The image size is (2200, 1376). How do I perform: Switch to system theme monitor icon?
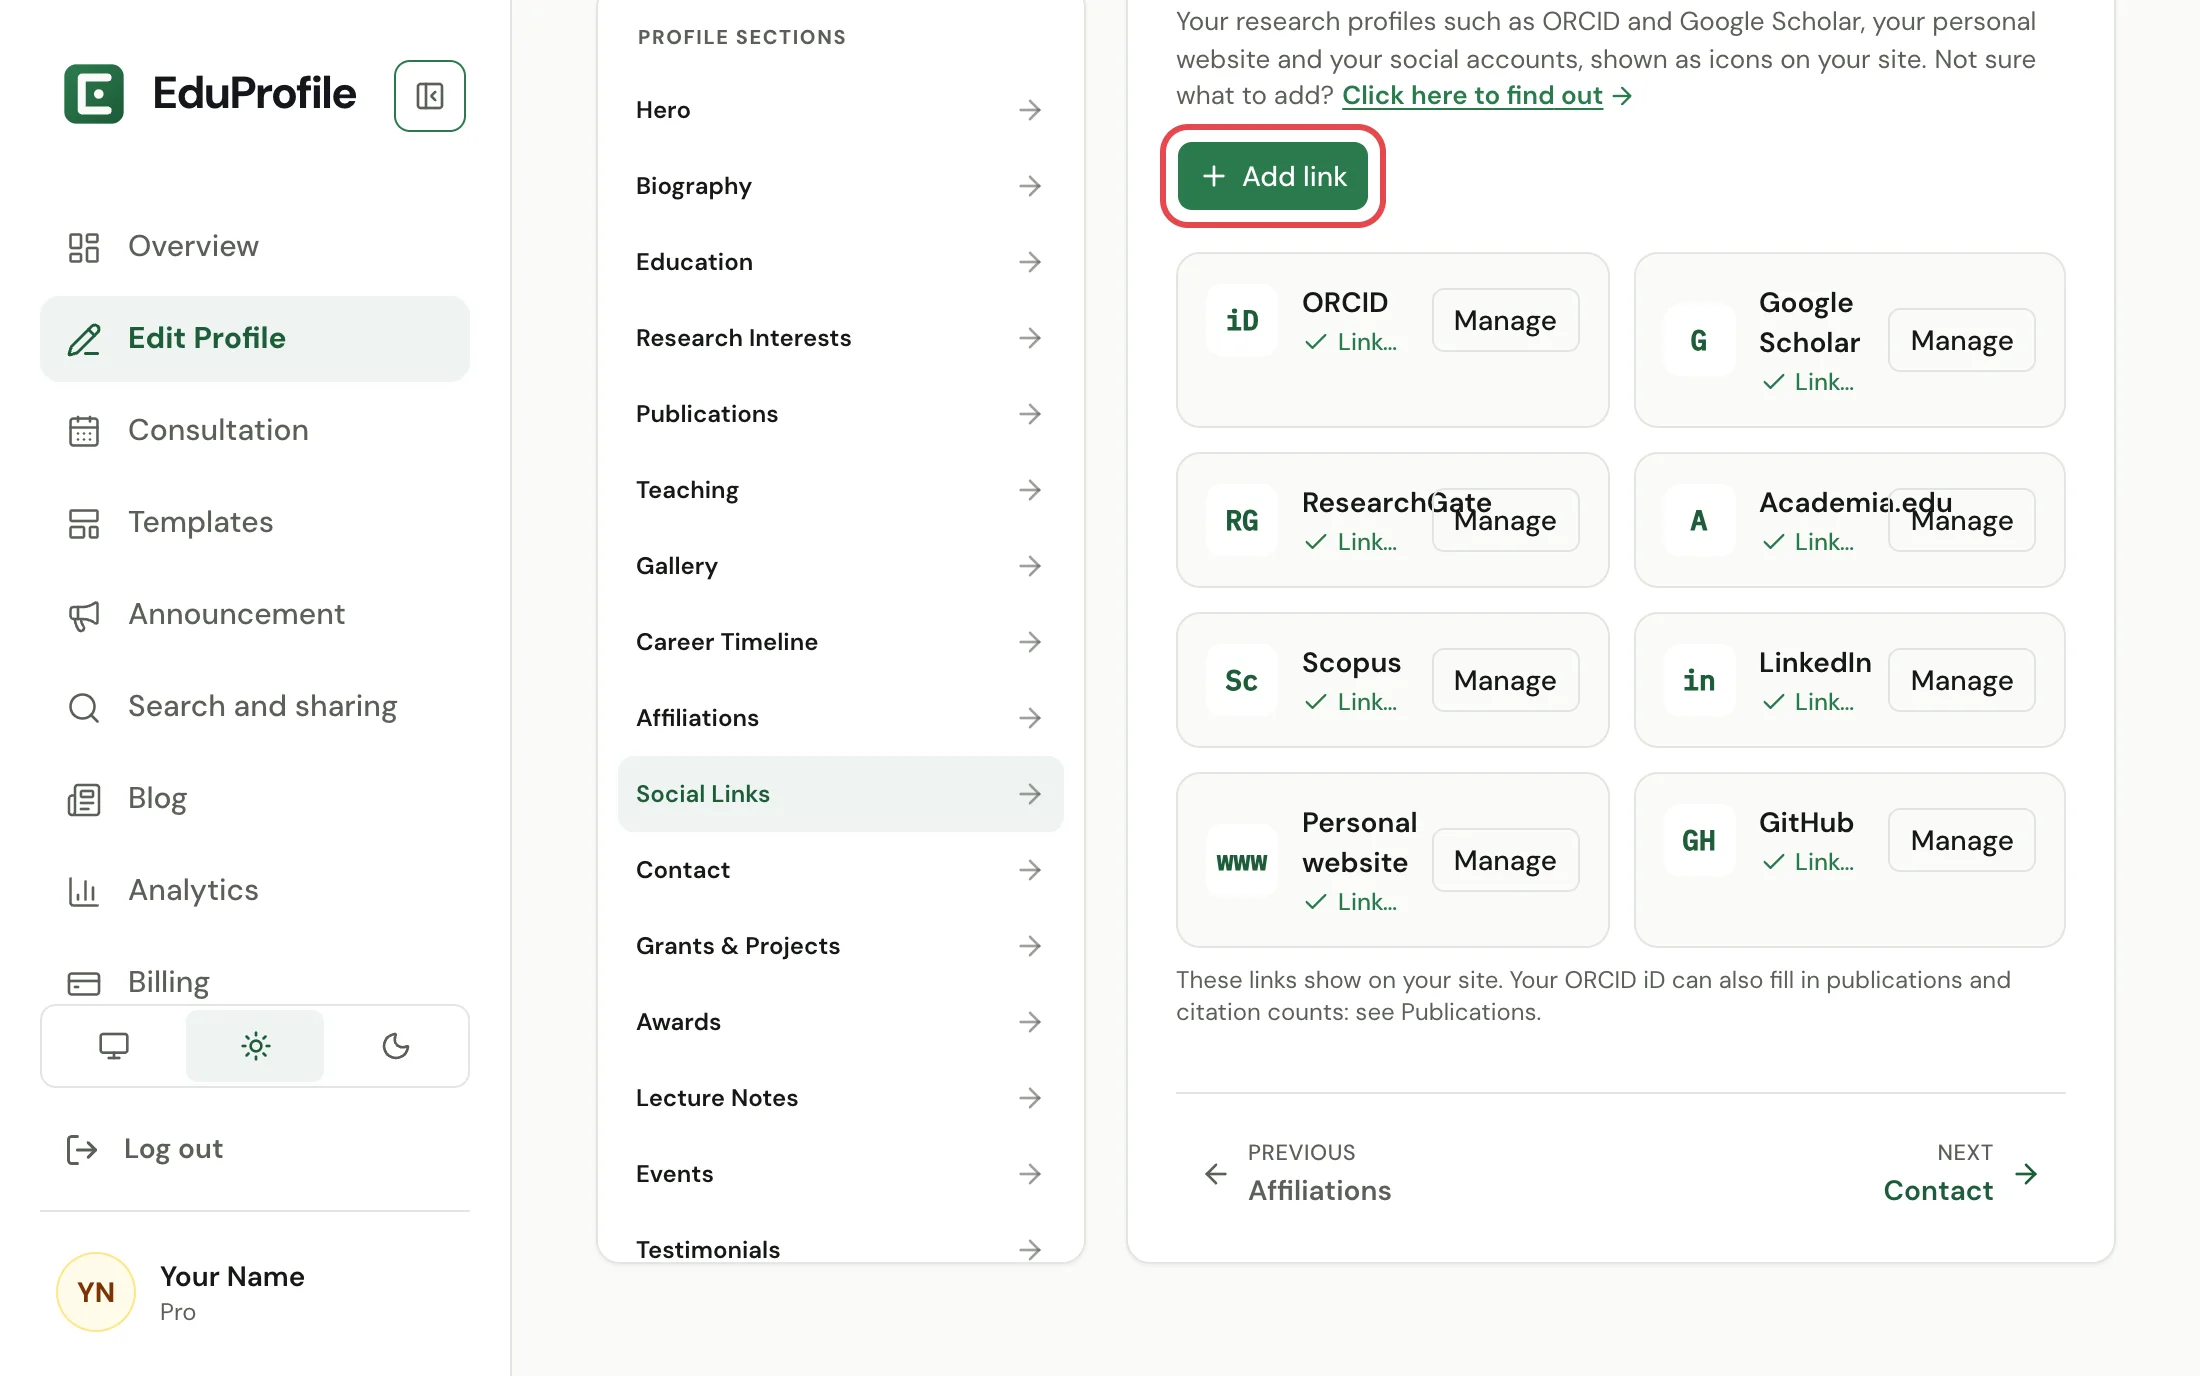114,1046
